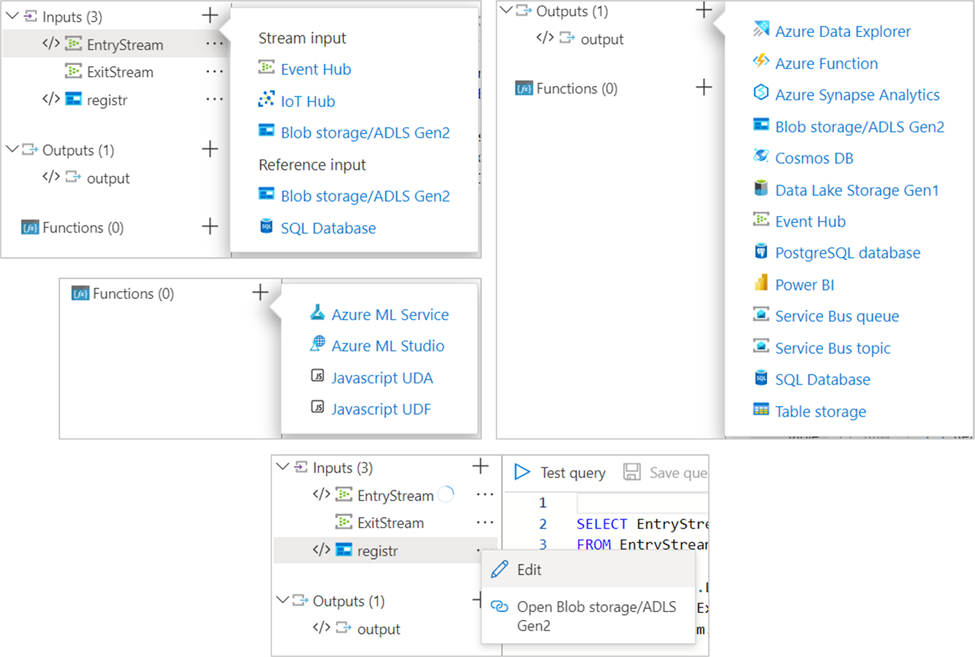975x657 pixels.
Task: Choose Azure Synapse Analytics output
Action: tap(857, 94)
